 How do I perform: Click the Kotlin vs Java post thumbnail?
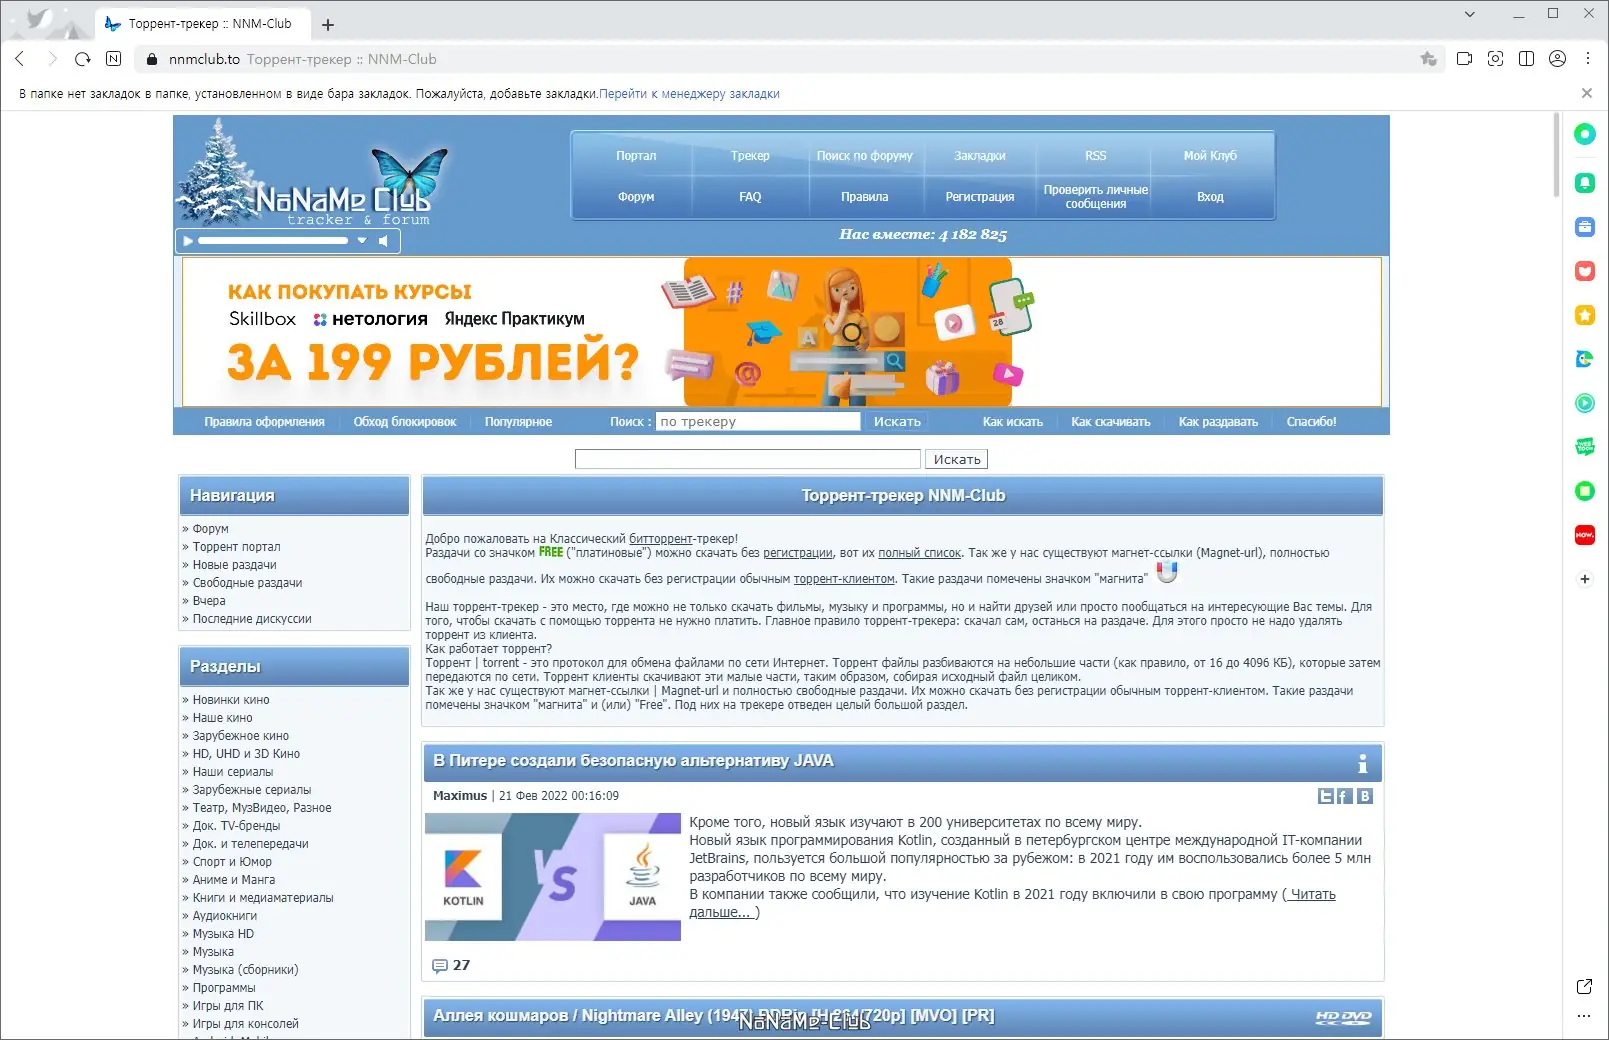(553, 877)
